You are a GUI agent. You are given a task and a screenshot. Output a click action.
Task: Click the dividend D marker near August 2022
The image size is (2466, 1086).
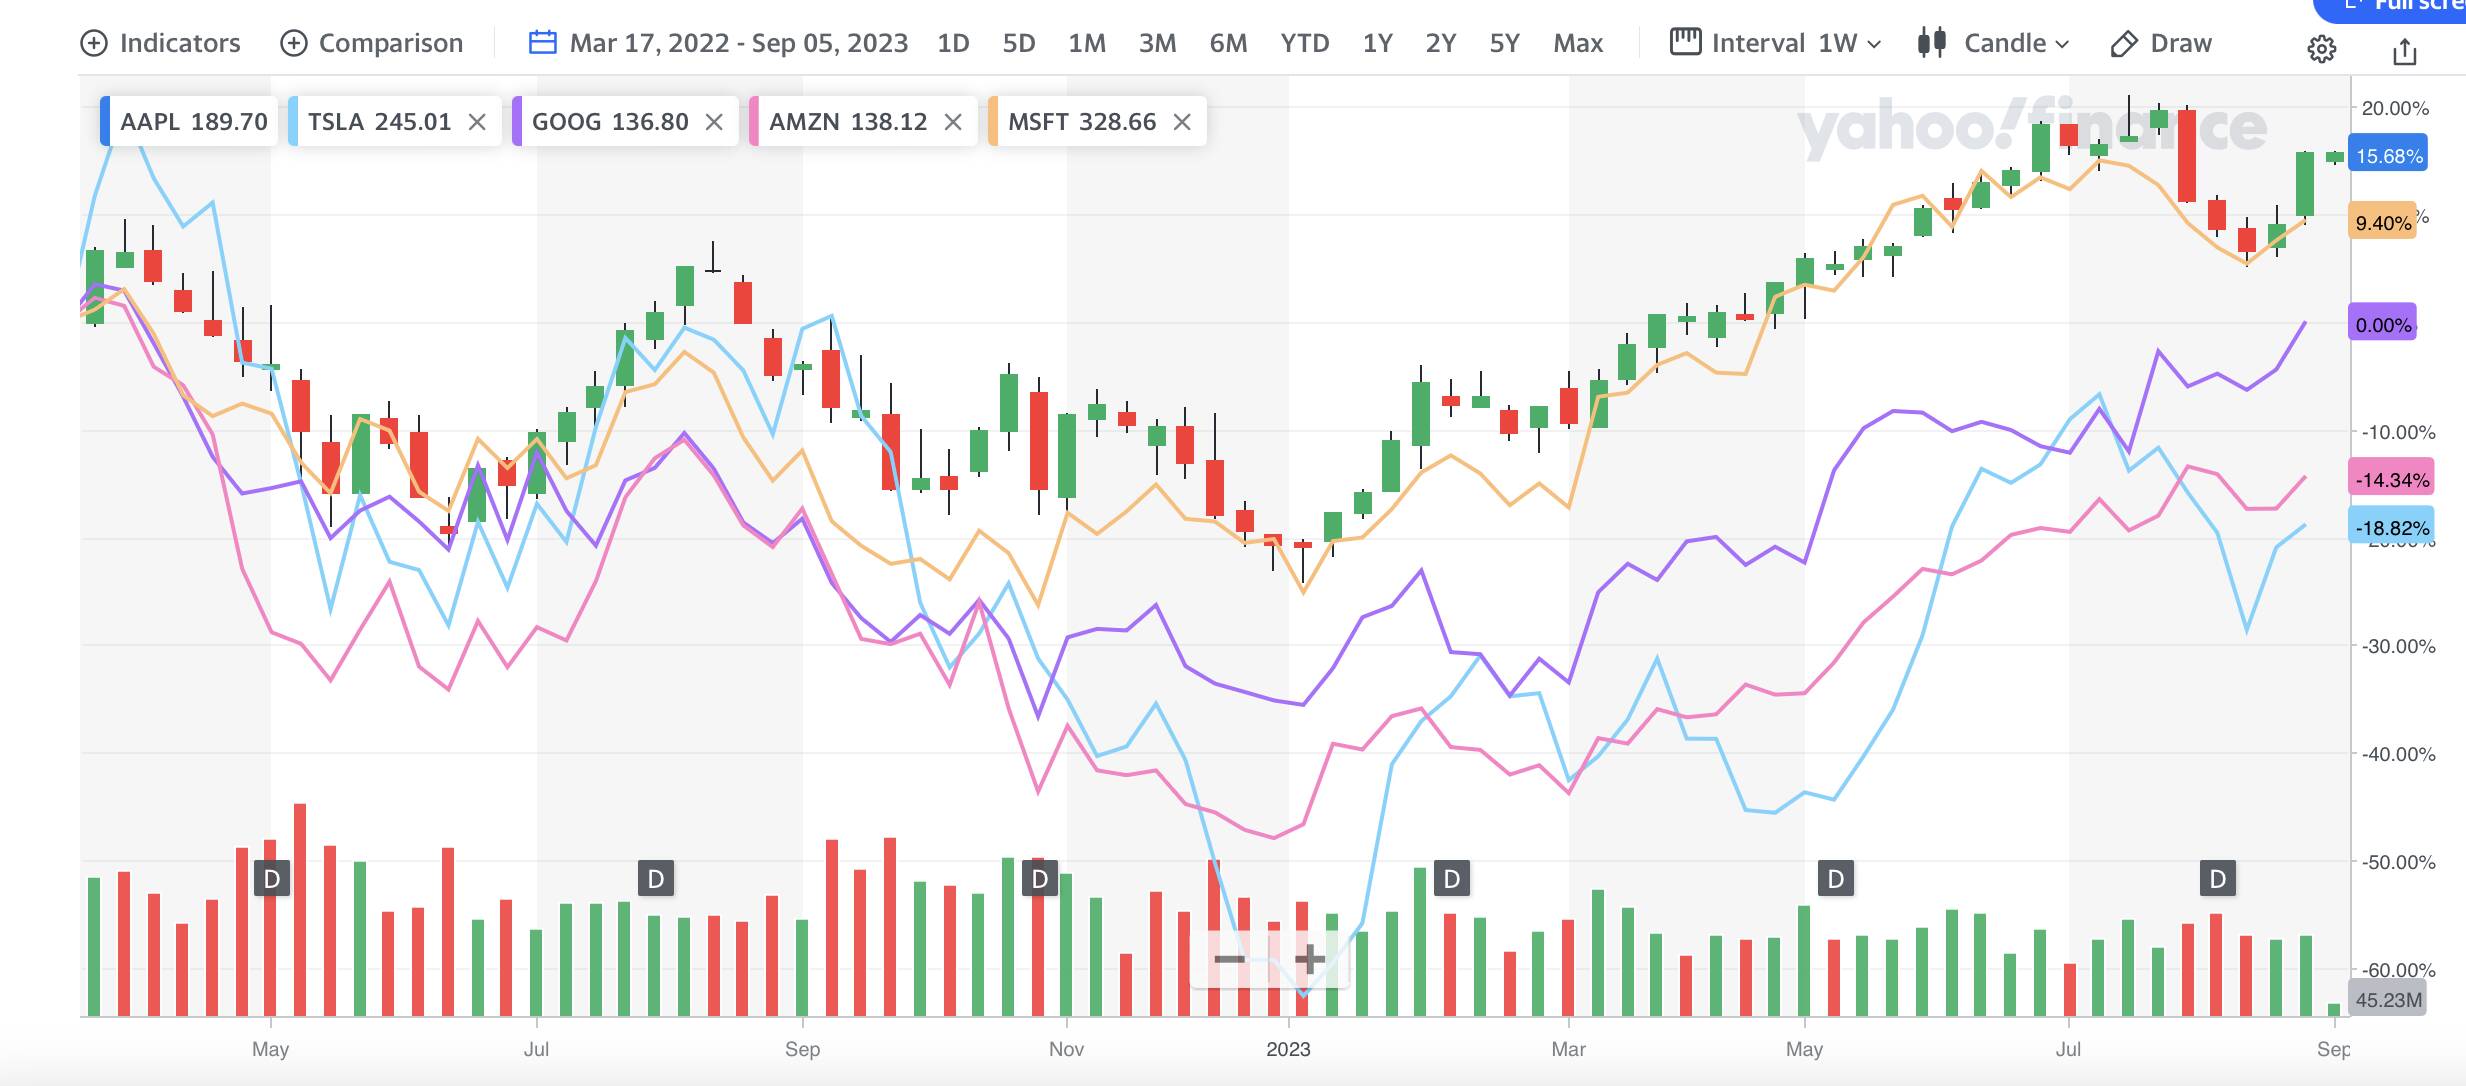(656, 879)
